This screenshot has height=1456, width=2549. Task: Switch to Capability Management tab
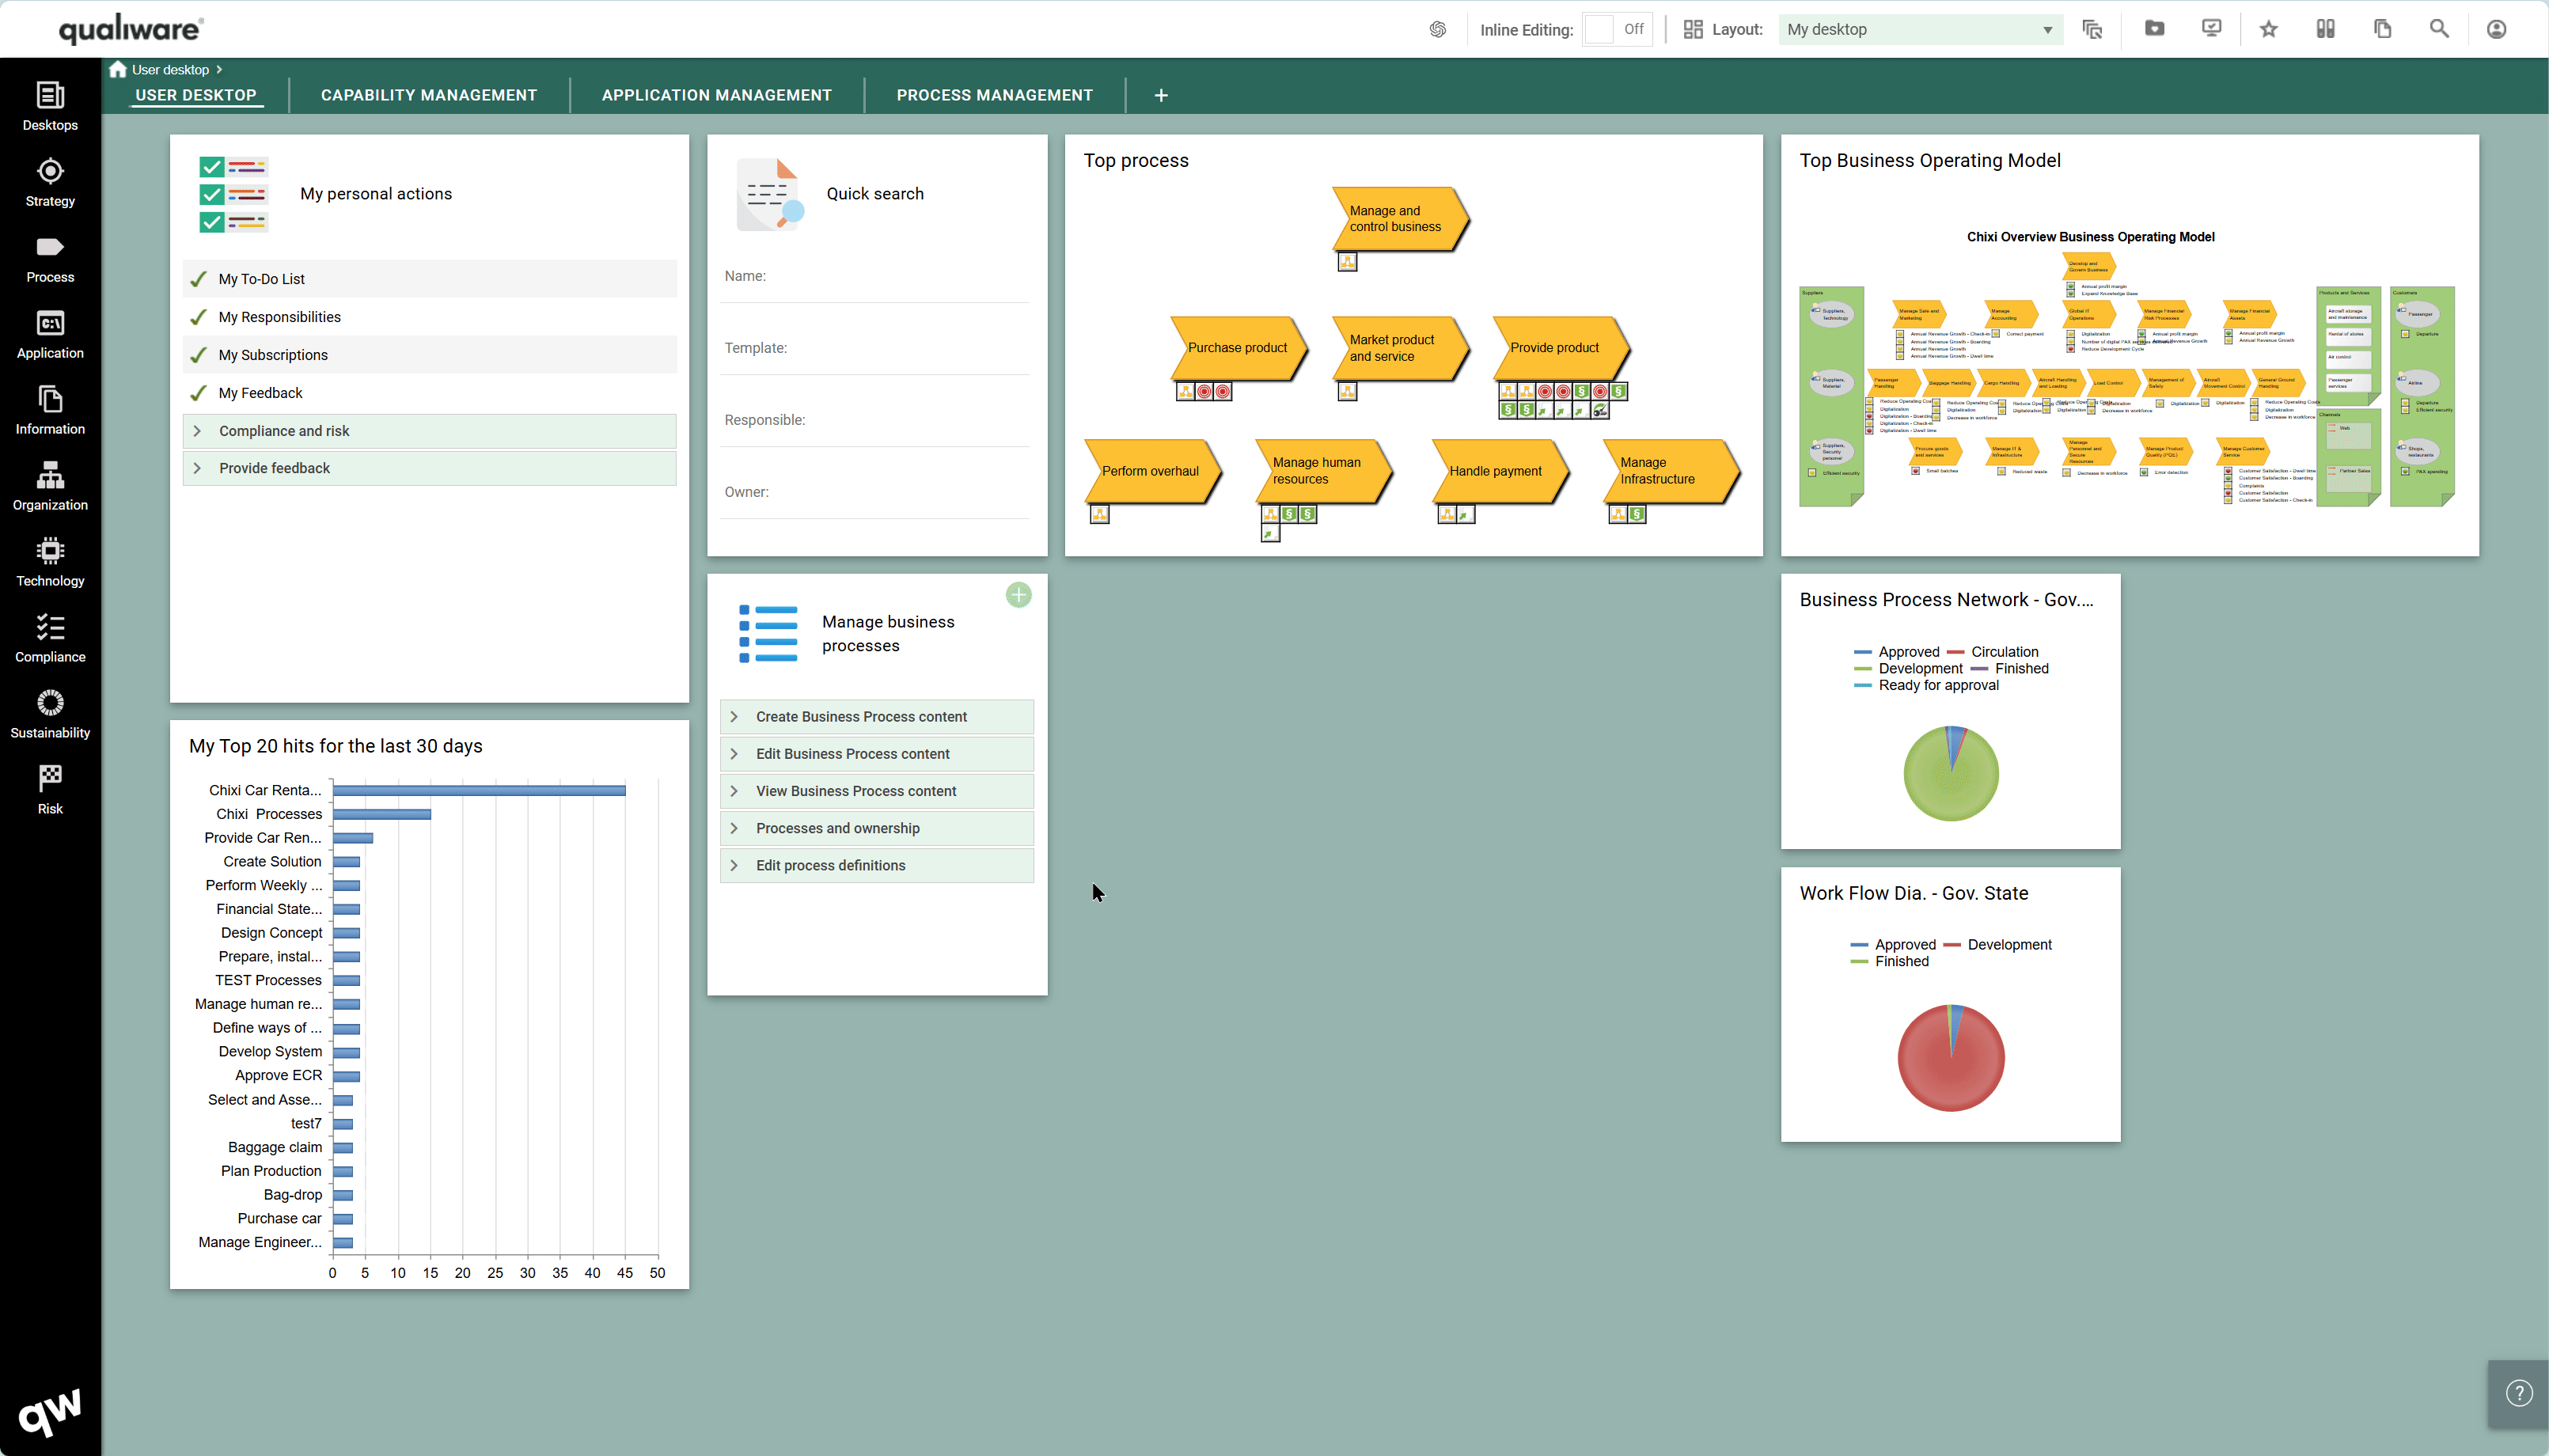[429, 95]
